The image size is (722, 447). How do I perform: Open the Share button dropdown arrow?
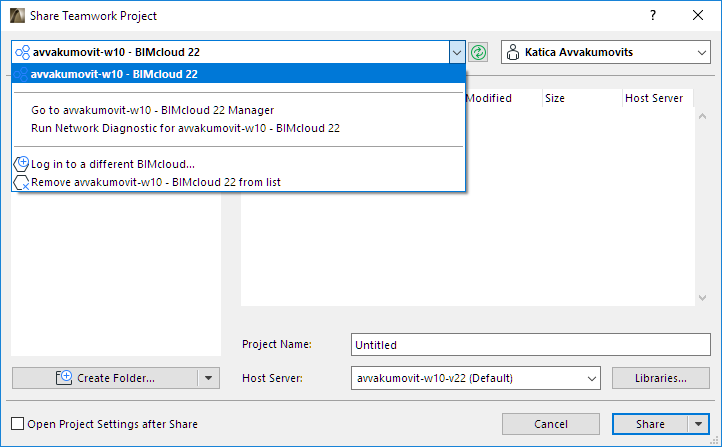pyautogui.click(x=699, y=424)
